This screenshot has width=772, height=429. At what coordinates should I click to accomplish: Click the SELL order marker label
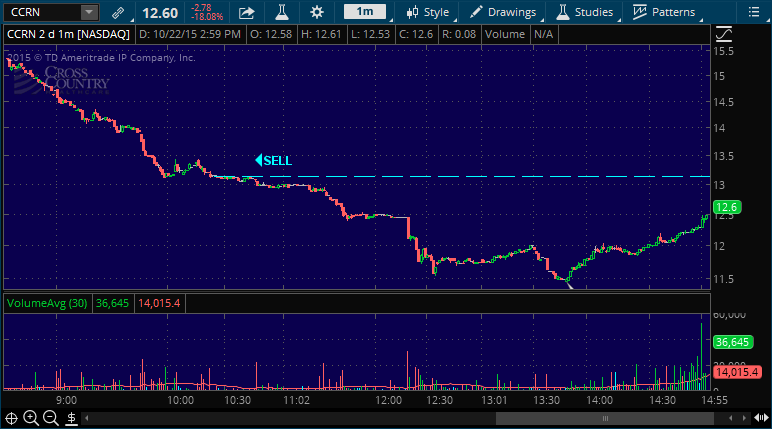274,160
